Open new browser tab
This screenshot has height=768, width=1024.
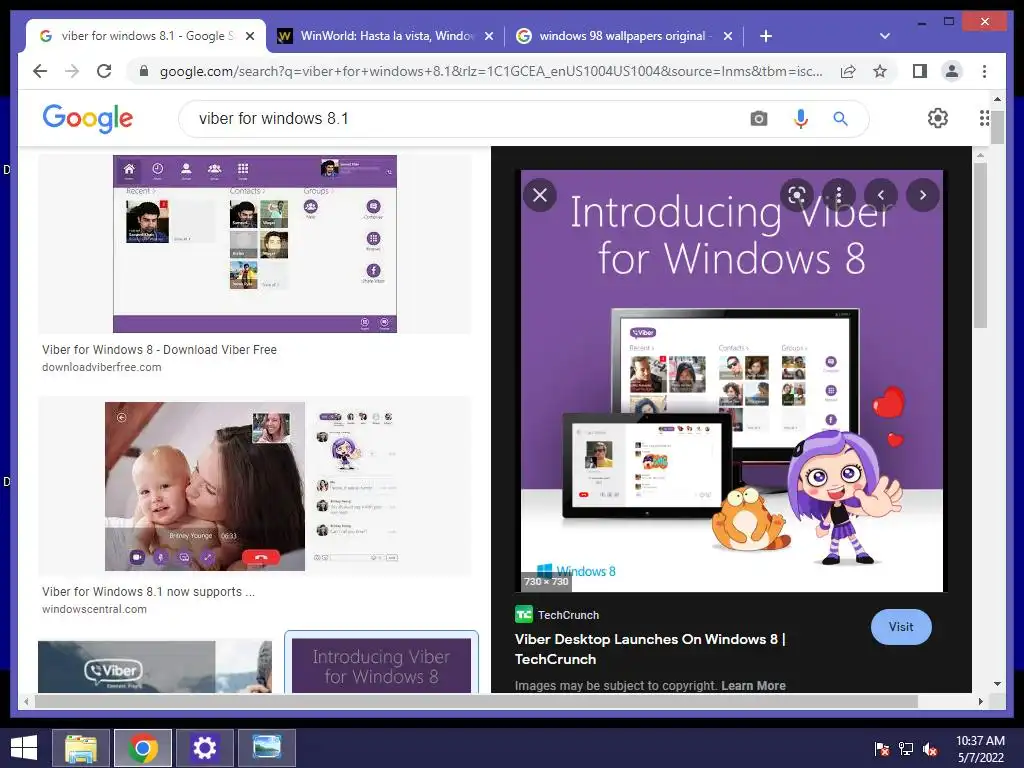pyautogui.click(x=766, y=36)
